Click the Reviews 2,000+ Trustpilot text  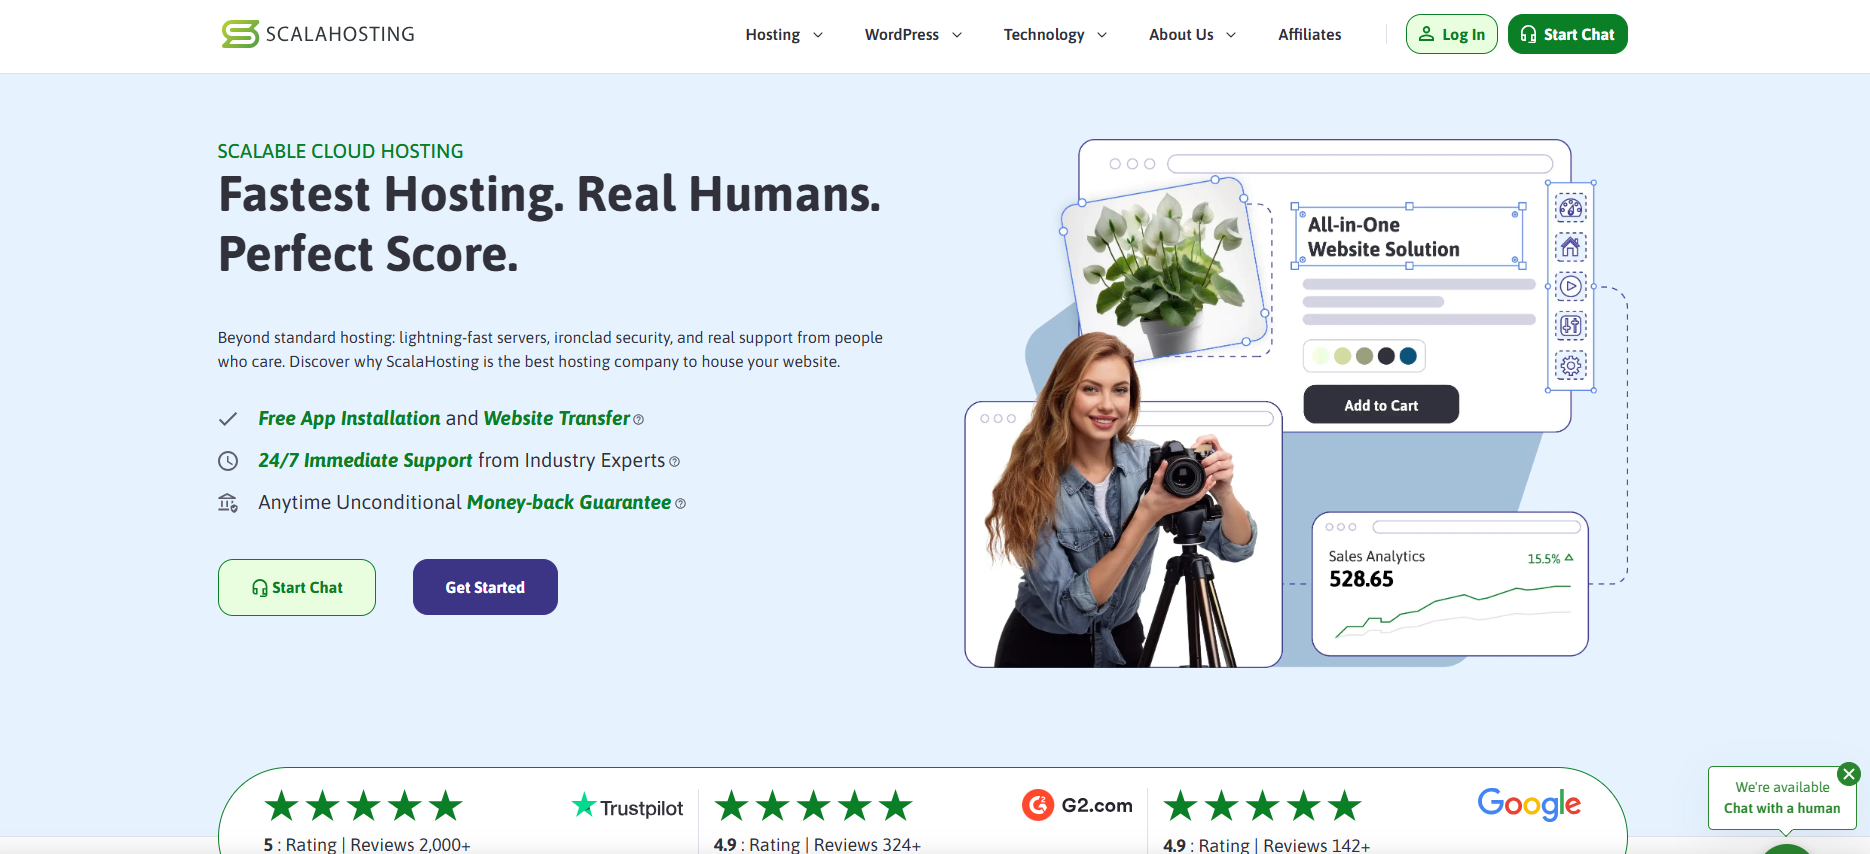pos(410,844)
